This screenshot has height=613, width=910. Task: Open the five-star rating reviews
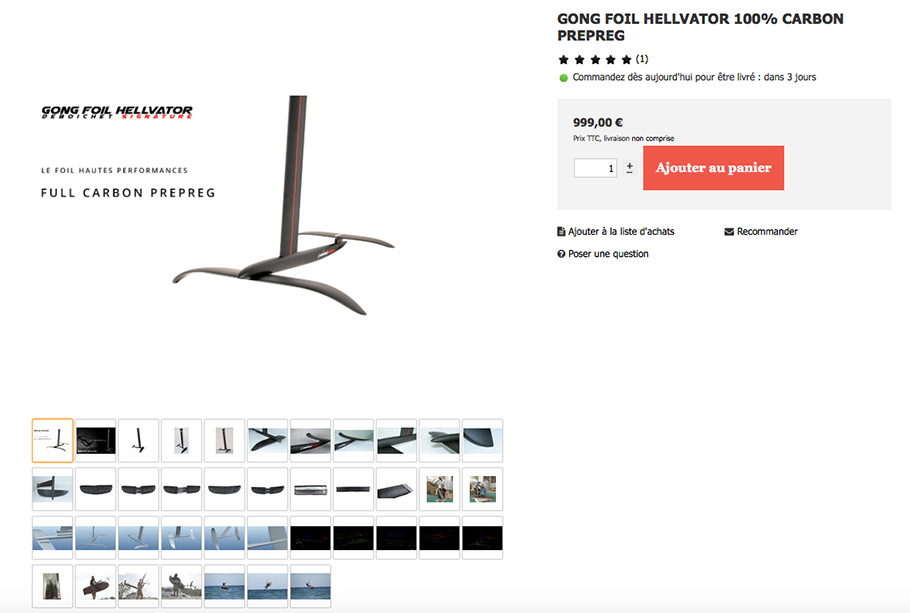(x=595, y=59)
